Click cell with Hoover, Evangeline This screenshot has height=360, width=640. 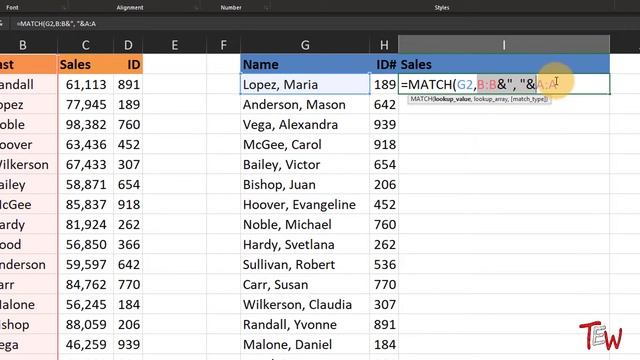(305, 204)
